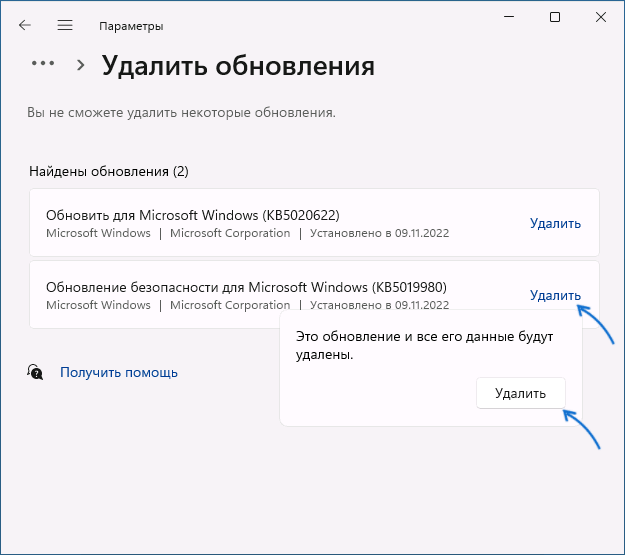Minimize the Параметры window
This screenshot has width=625, height=555.
click(x=509, y=17)
